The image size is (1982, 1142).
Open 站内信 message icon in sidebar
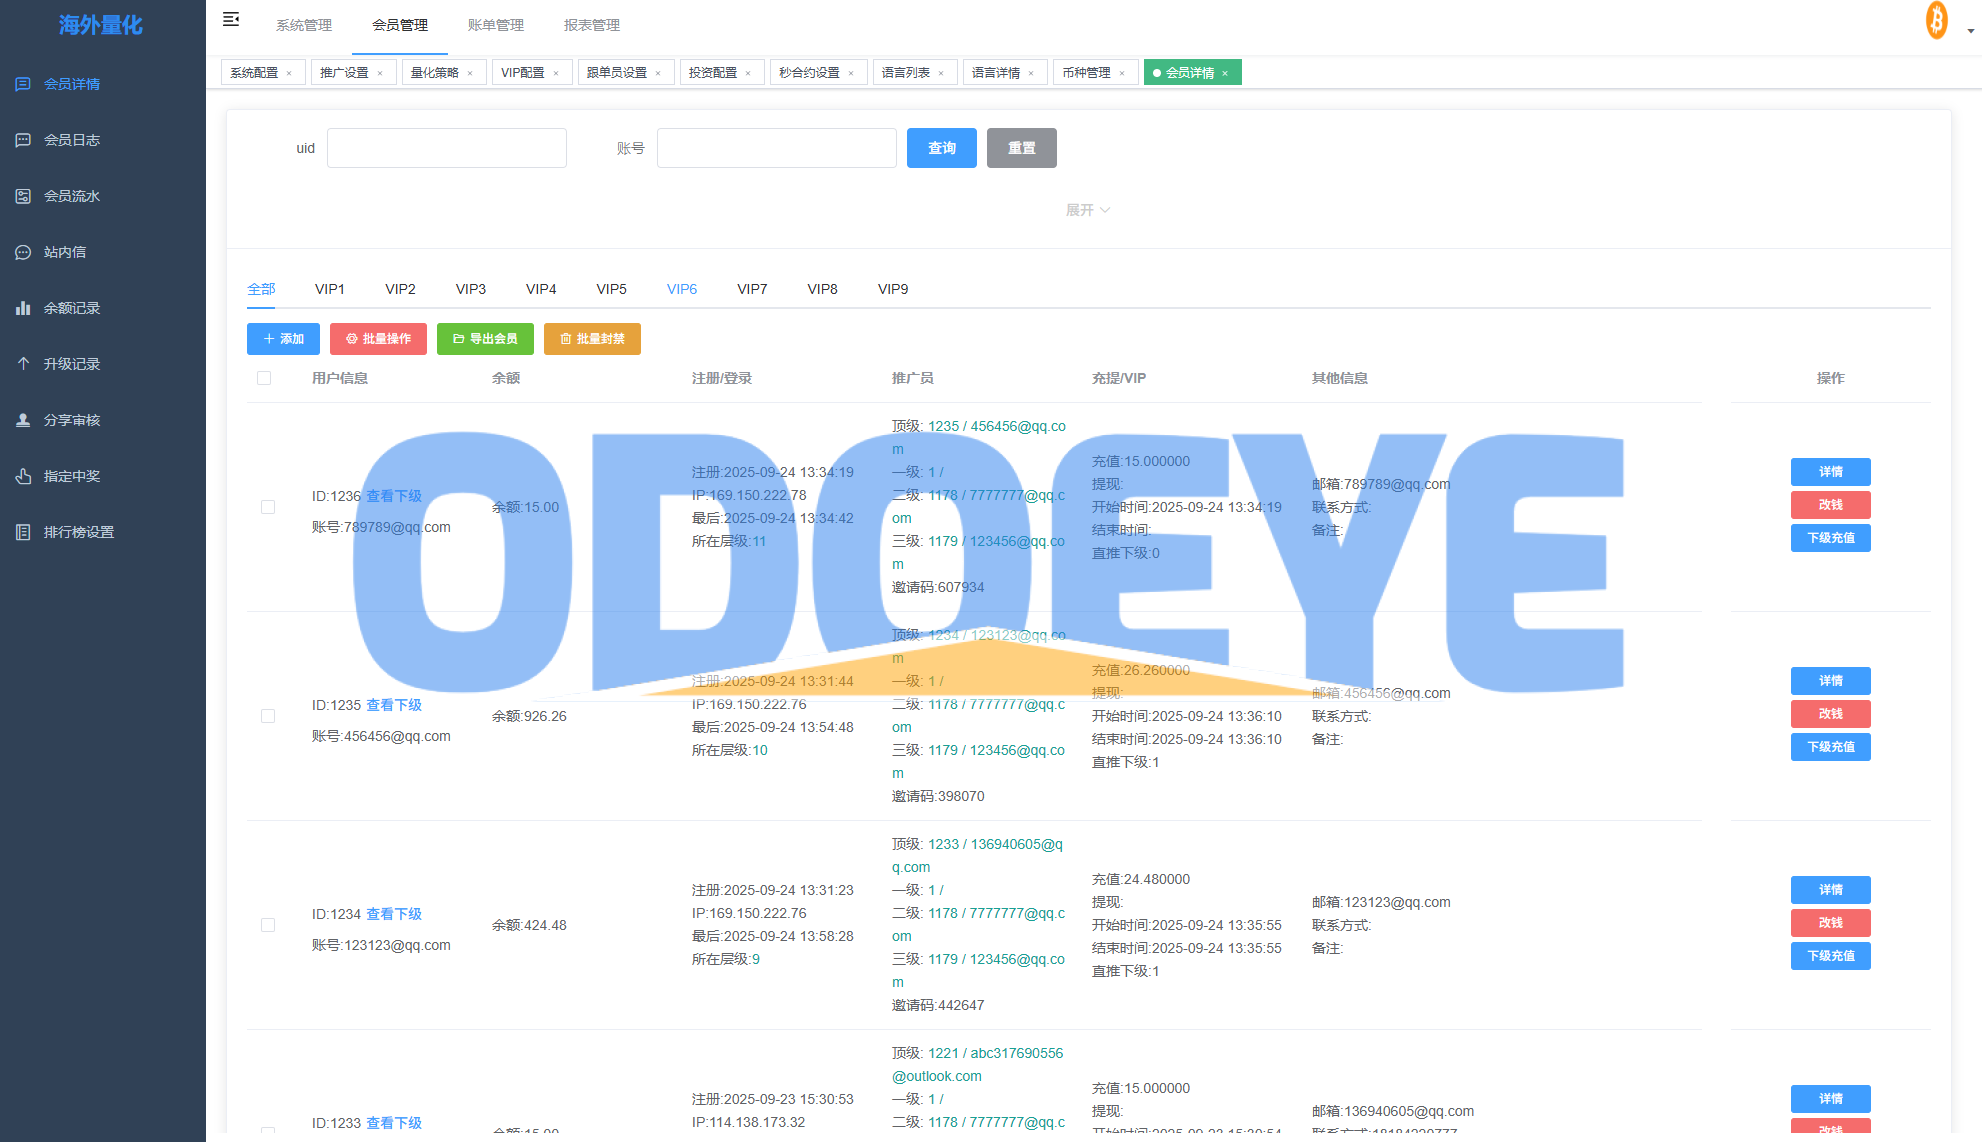[x=23, y=252]
